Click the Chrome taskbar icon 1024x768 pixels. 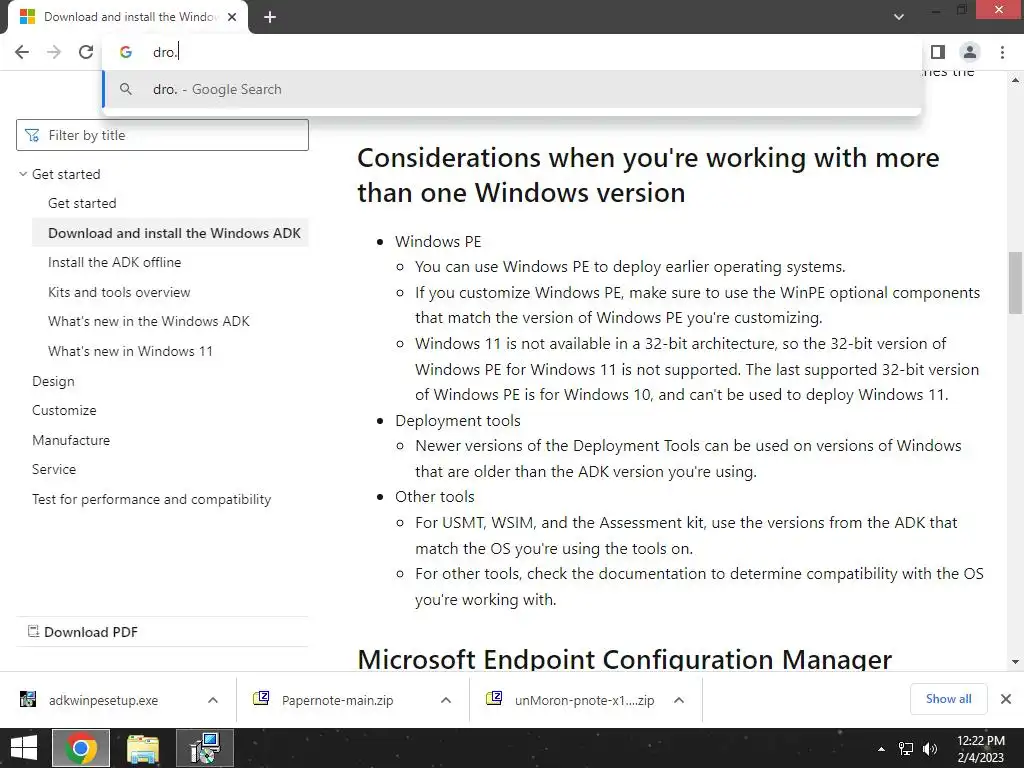(81, 748)
